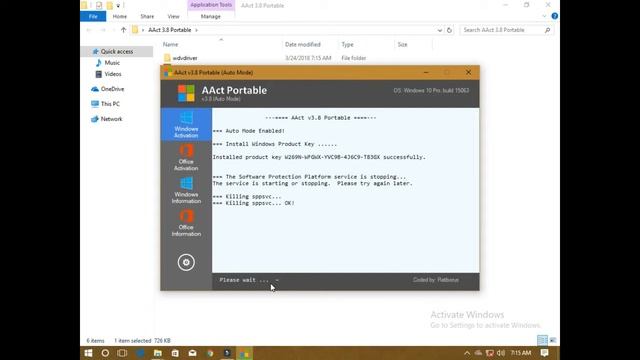
Task: Select This PC in navigation pane
Action: [110, 104]
